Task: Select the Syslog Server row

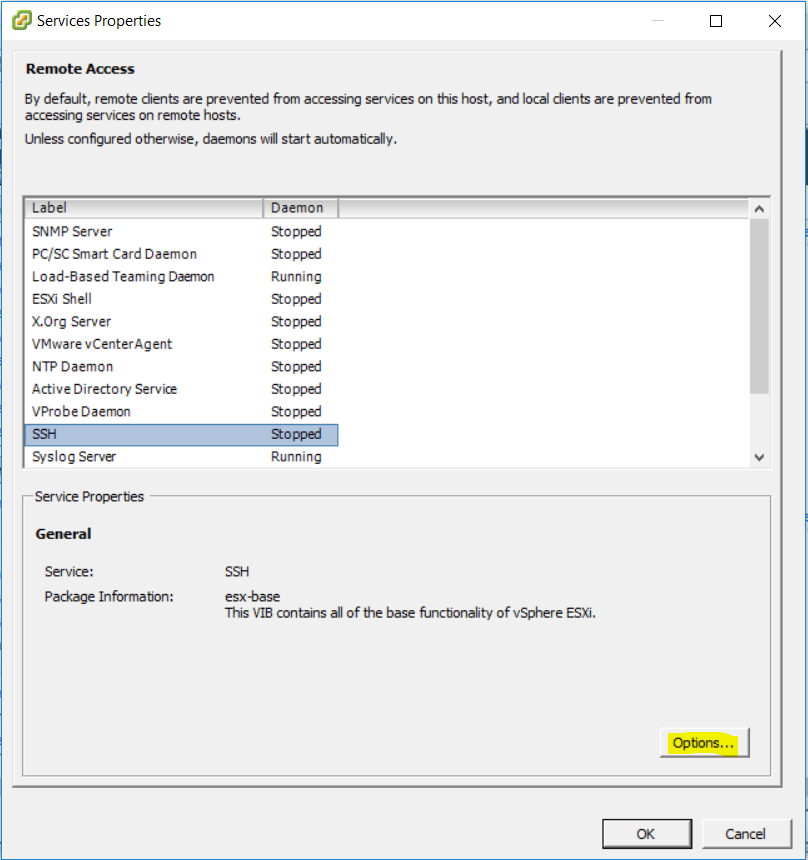Action: [x=181, y=457]
